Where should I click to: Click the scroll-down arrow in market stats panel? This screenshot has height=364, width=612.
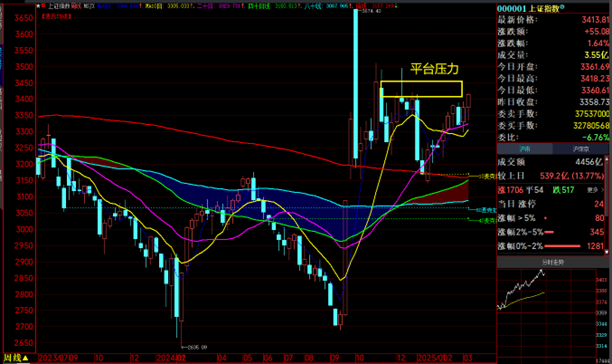[x=607, y=252]
